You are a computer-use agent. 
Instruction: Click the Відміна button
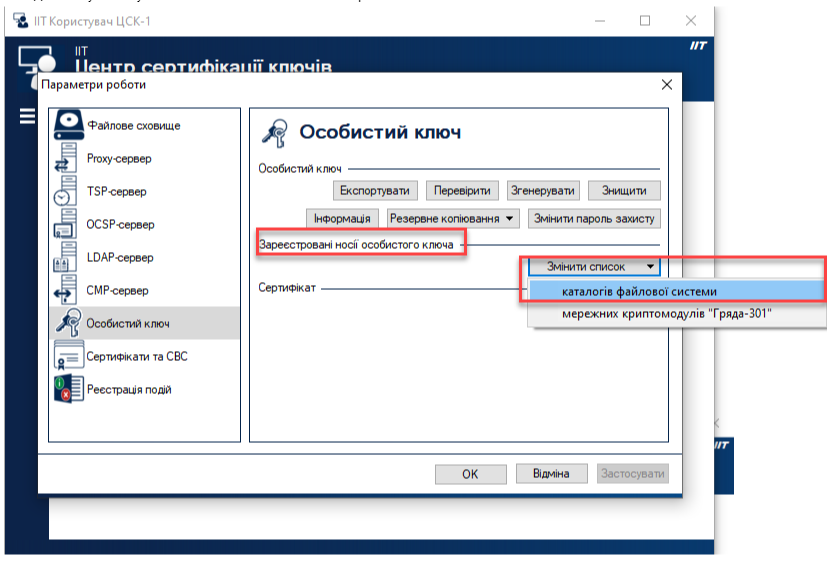tap(552, 474)
